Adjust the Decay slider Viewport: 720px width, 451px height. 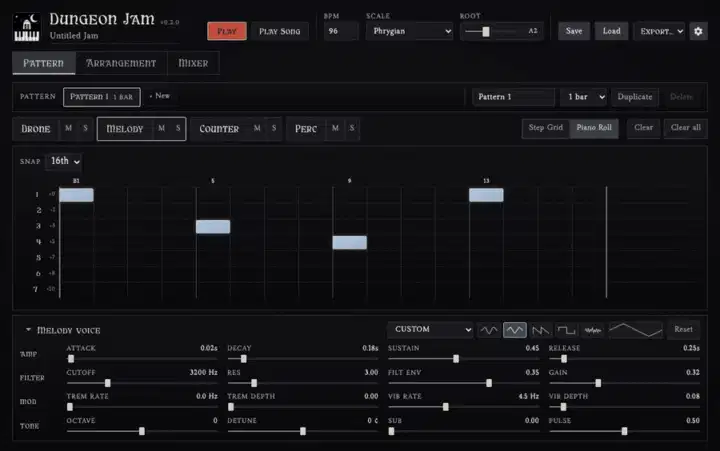tap(303, 359)
